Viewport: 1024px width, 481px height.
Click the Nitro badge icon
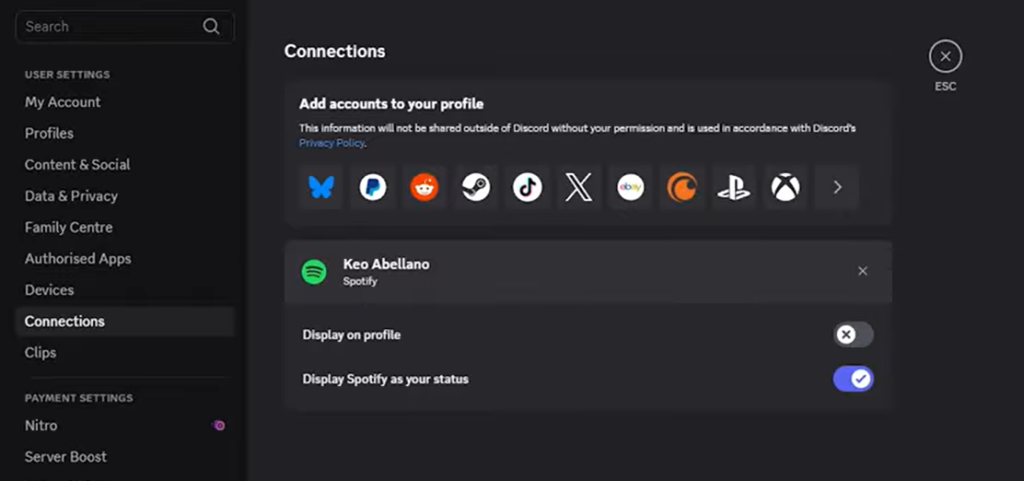pyautogui.click(x=219, y=426)
